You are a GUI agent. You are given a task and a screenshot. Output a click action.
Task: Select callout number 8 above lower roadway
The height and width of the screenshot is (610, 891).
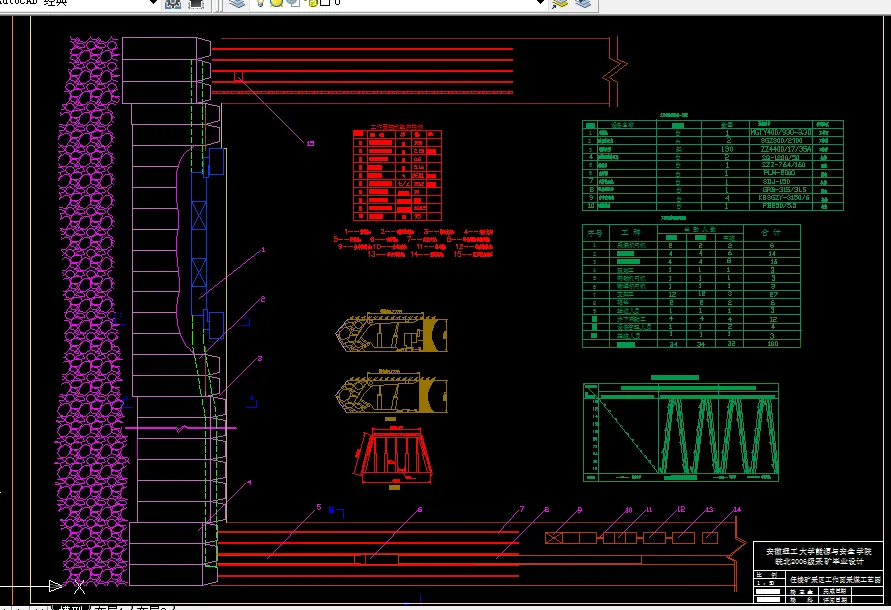click(x=547, y=509)
